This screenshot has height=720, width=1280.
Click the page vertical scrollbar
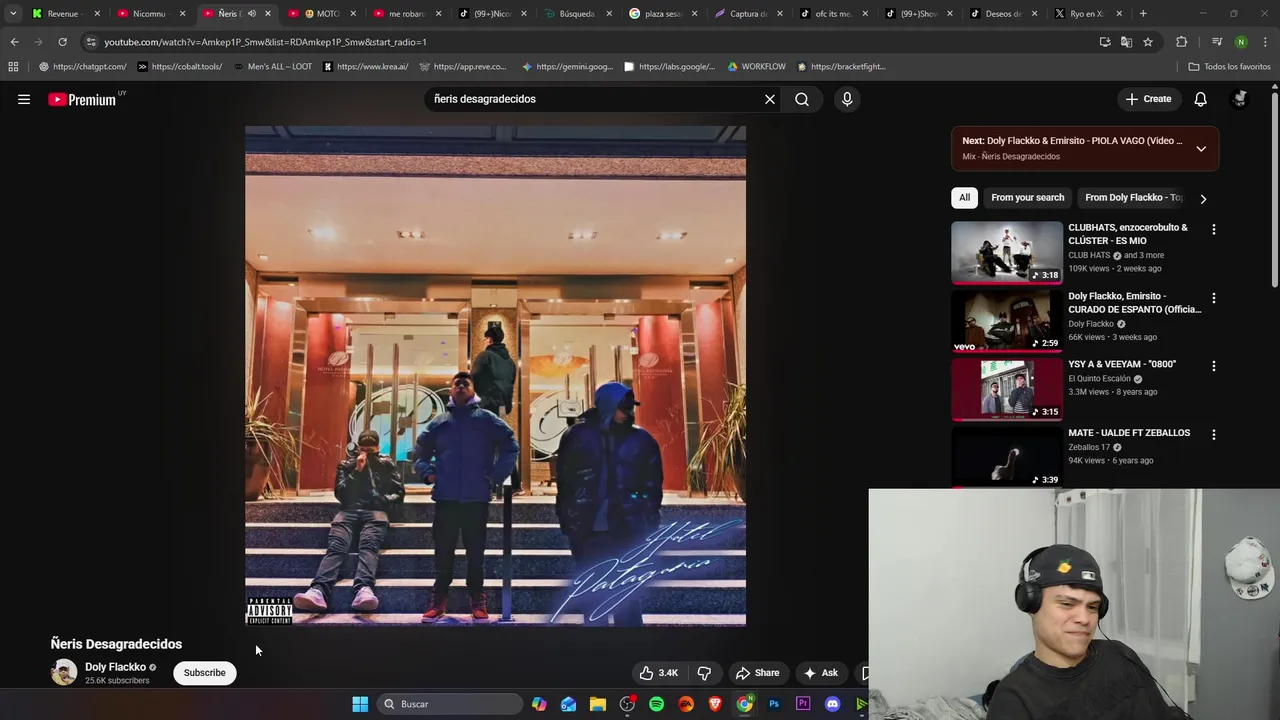click(1275, 190)
